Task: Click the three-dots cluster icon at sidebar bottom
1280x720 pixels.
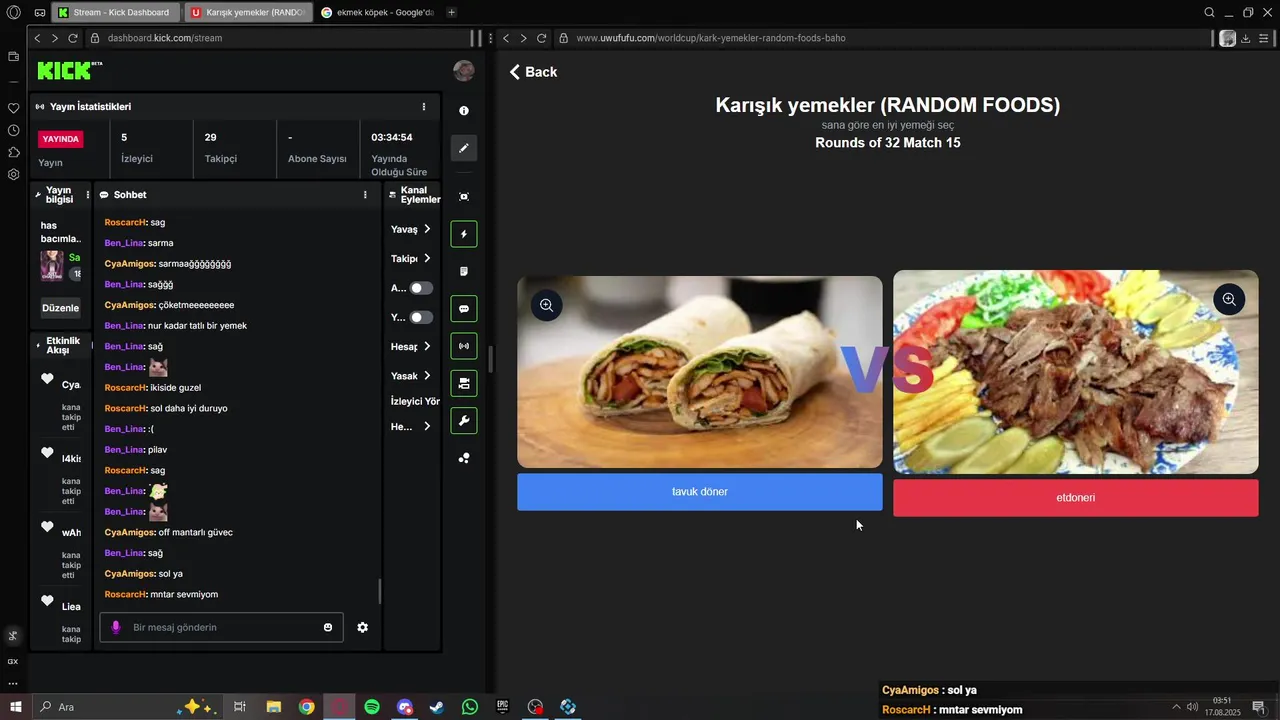Action: [x=464, y=458]
